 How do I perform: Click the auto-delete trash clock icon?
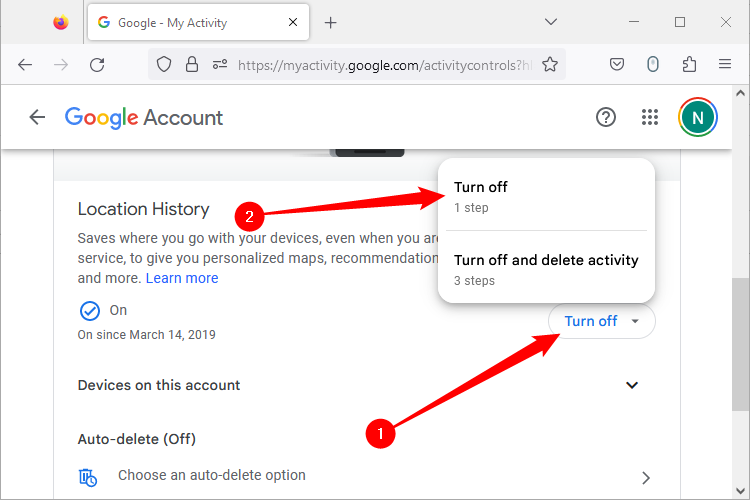(88, 477)
